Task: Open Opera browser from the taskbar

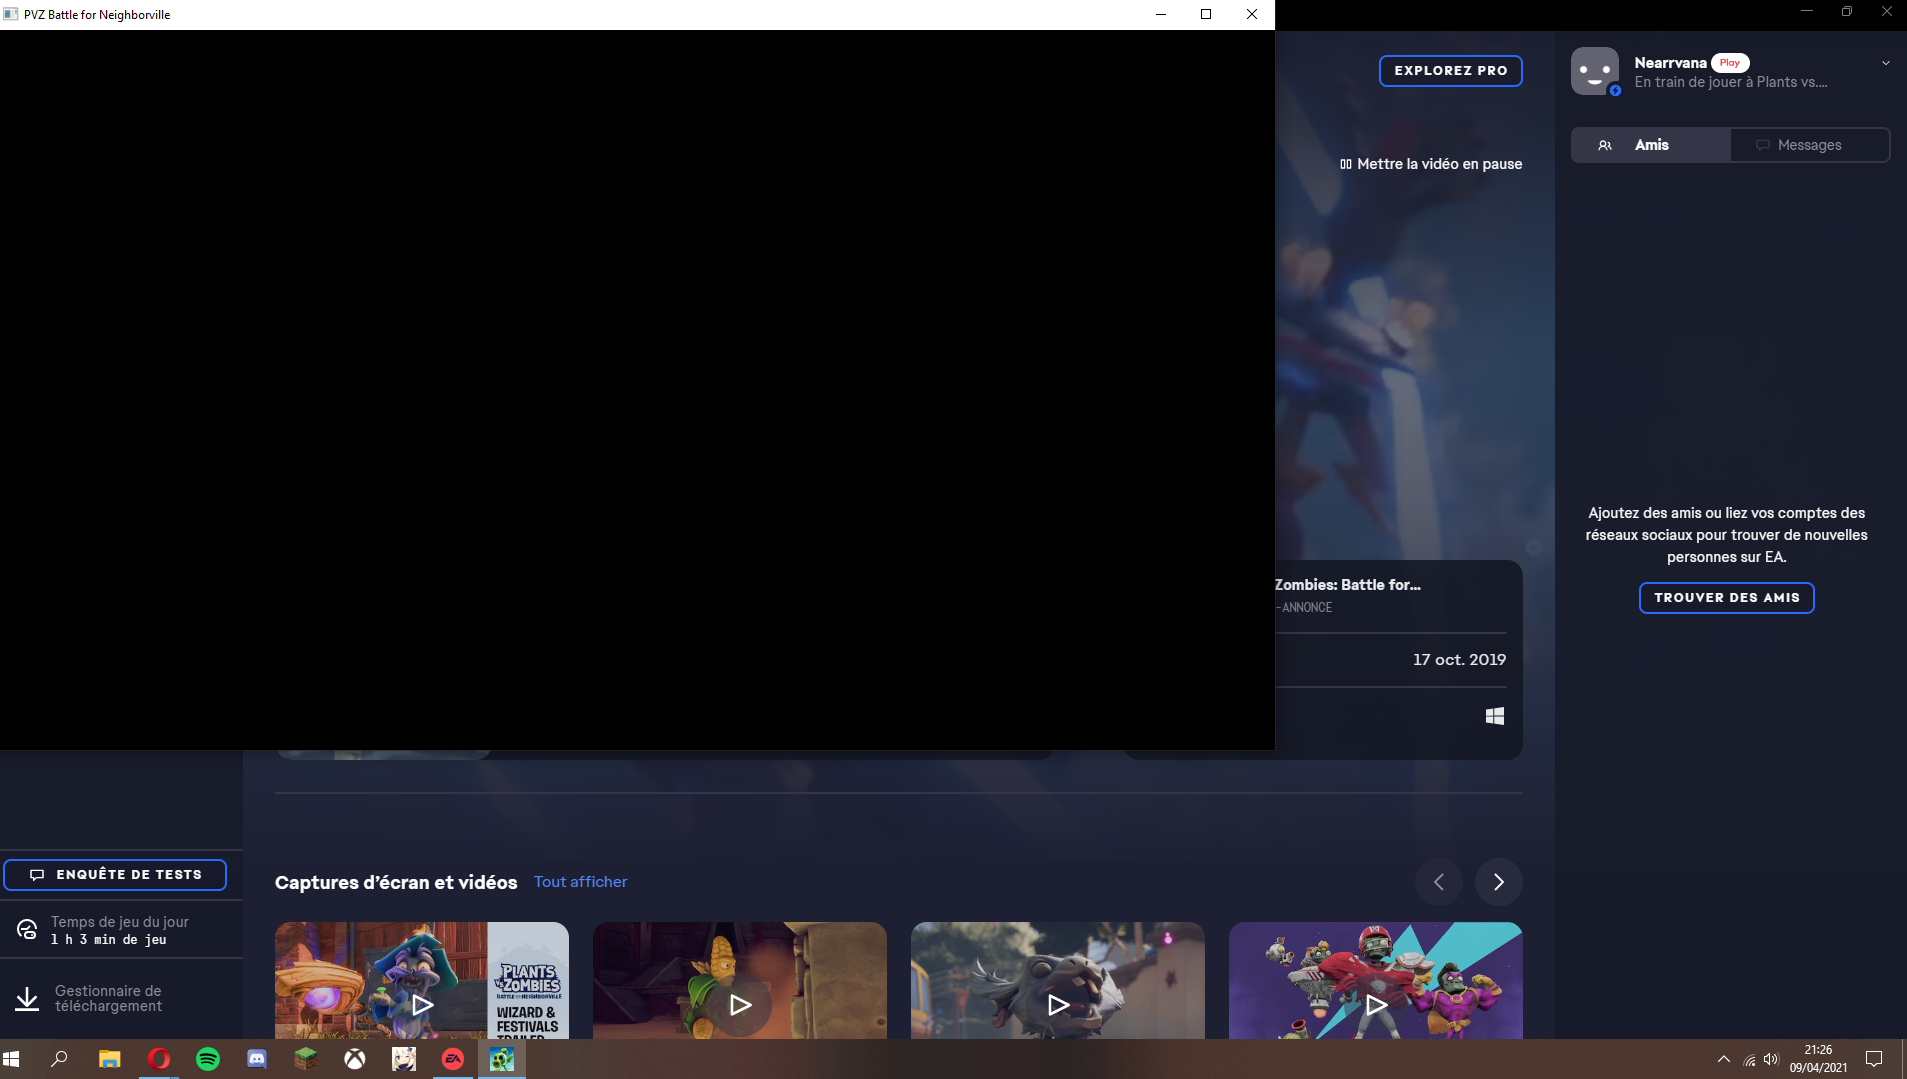Action: click(x=159, y=1059)
